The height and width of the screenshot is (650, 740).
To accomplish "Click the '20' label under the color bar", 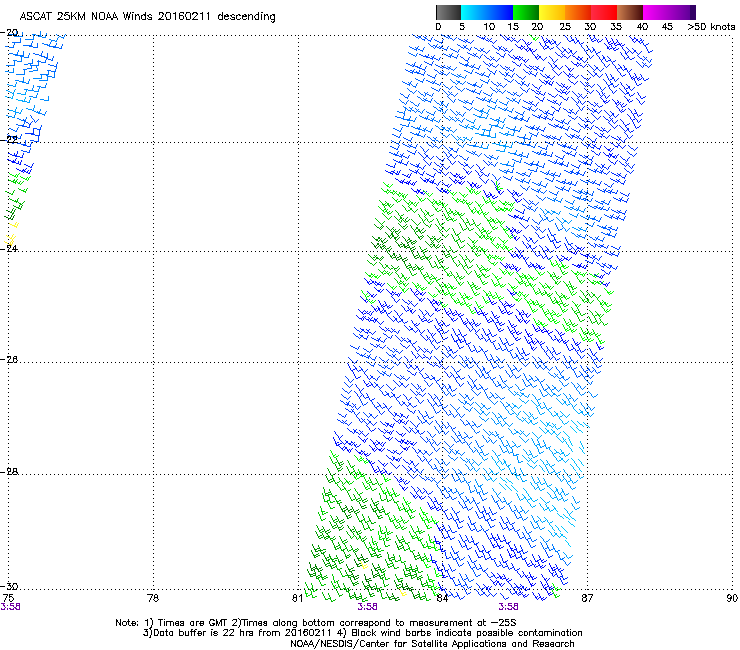I will (538, 27).
